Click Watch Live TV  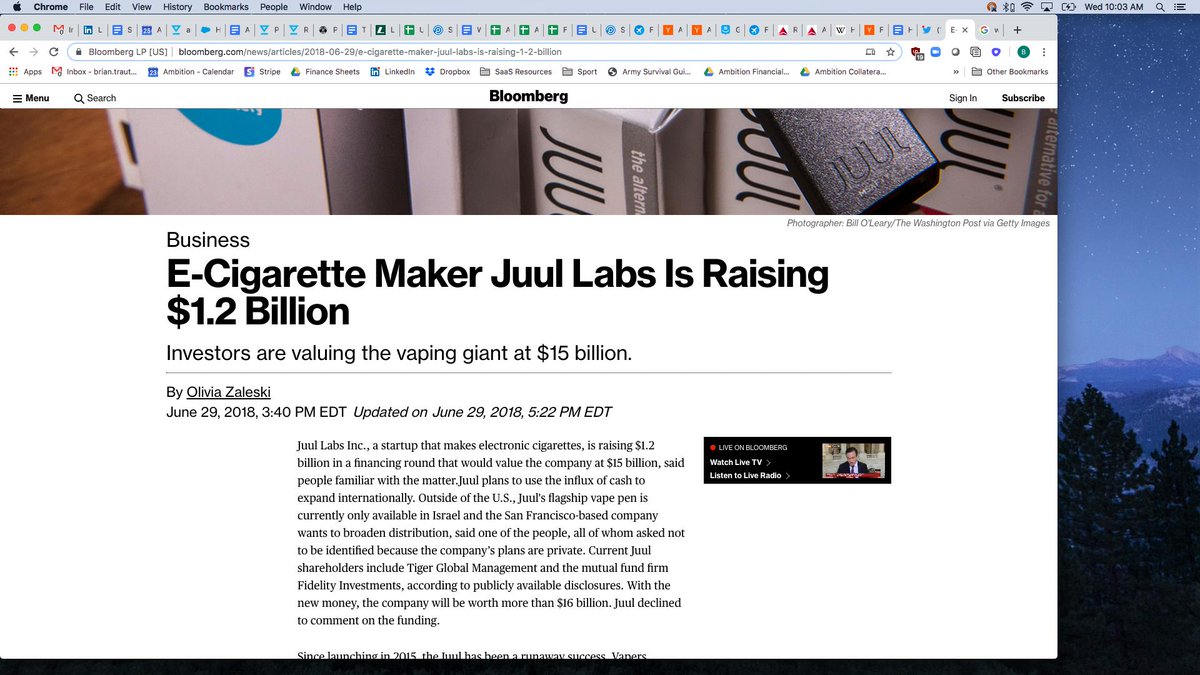tap(740, 463)
